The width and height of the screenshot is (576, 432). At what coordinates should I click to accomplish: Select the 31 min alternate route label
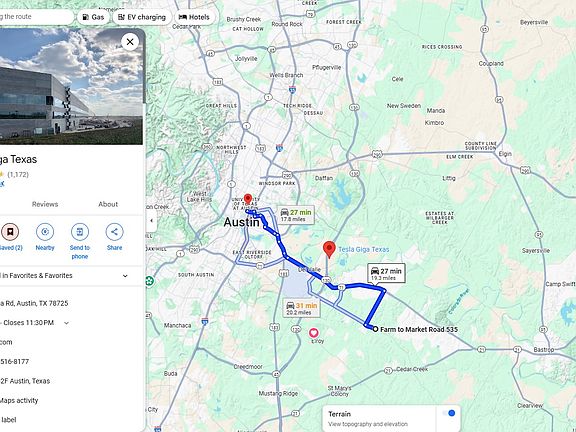coord(301,308)
